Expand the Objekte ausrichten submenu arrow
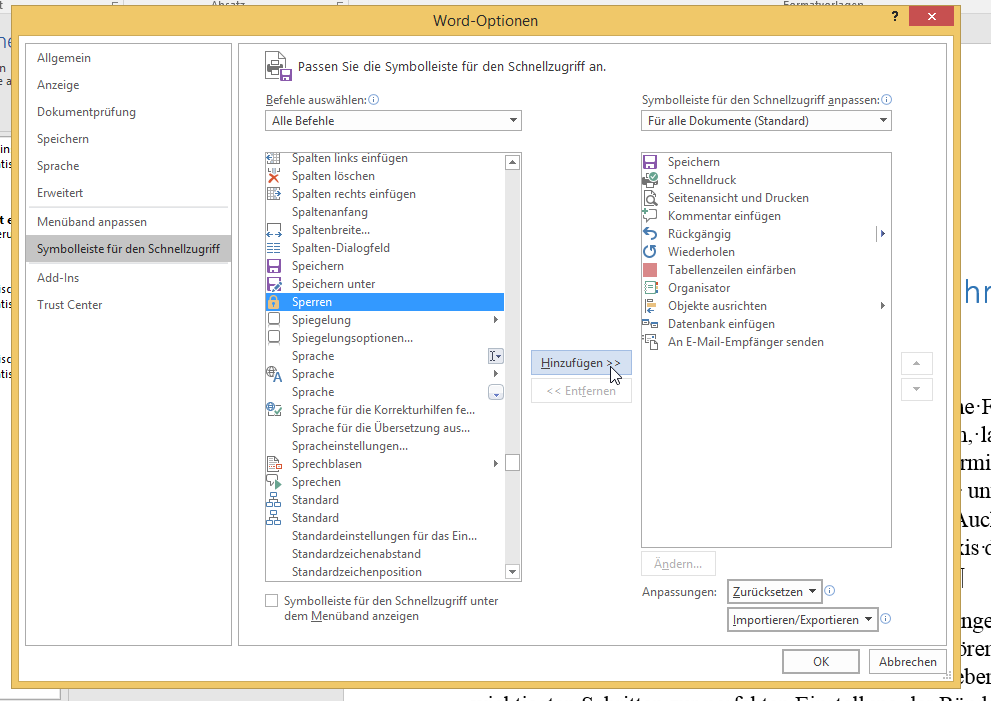991x701 pixels. pos(883,306)
